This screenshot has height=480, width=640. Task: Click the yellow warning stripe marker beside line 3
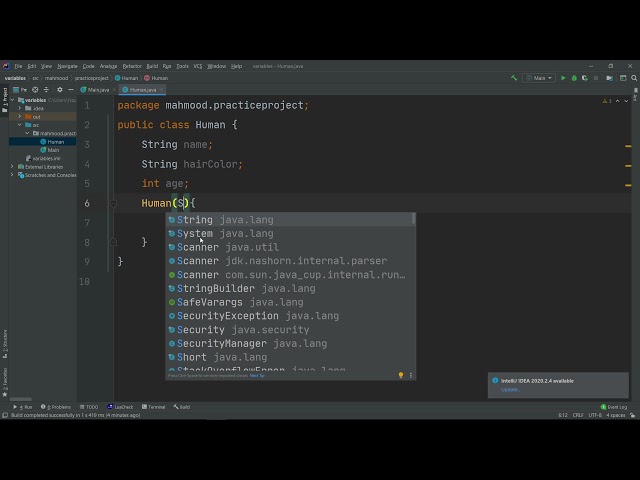pos(628,146)
